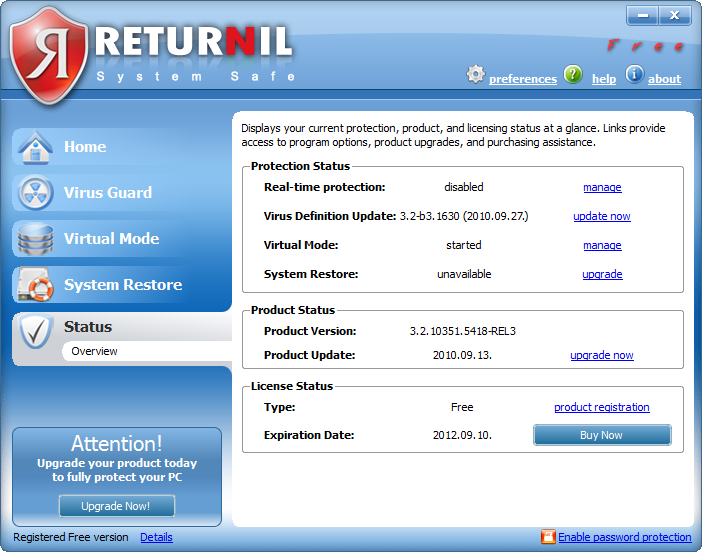The width and height of the screenshot is (702, 552).
Task: Click the Returnil red shield logo
Action: 48,56
